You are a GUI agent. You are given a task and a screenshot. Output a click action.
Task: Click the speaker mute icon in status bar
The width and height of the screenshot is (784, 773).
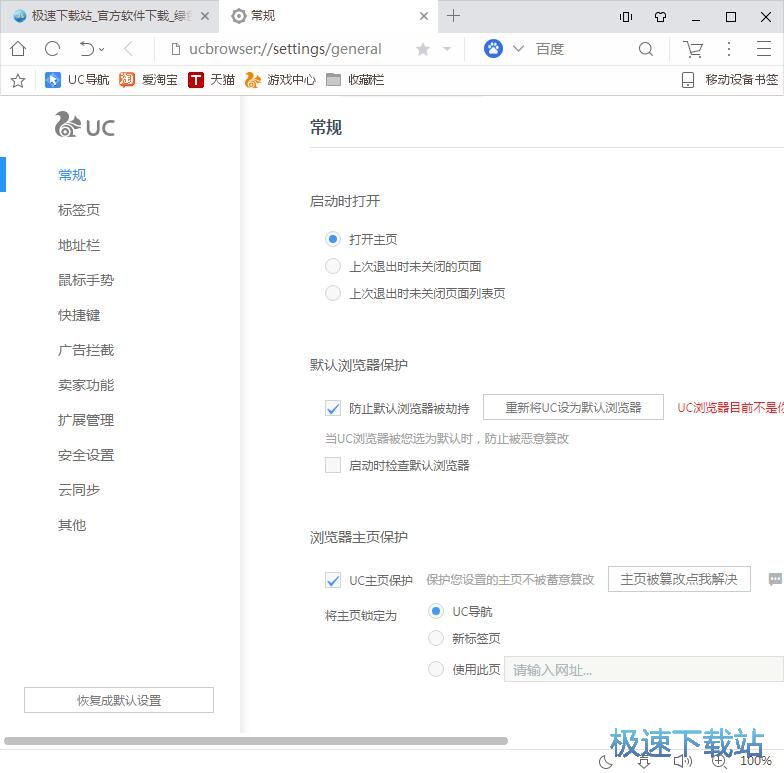coord(682,762)
